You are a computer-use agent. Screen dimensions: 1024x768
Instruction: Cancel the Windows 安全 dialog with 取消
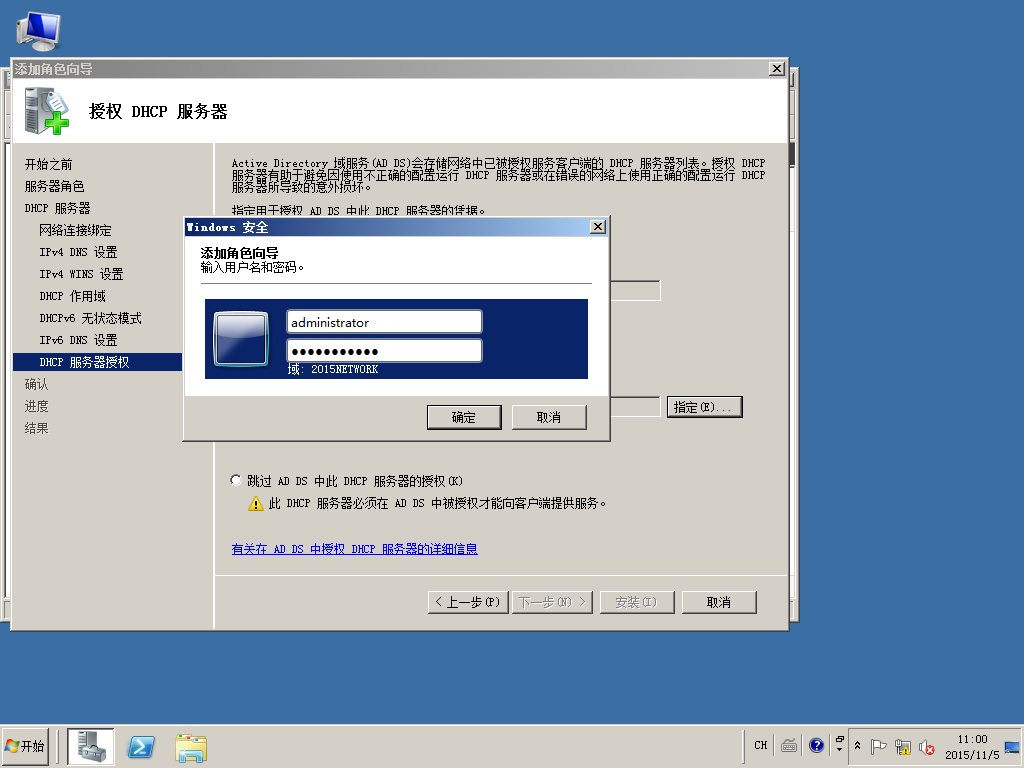(x=549, y=417)
